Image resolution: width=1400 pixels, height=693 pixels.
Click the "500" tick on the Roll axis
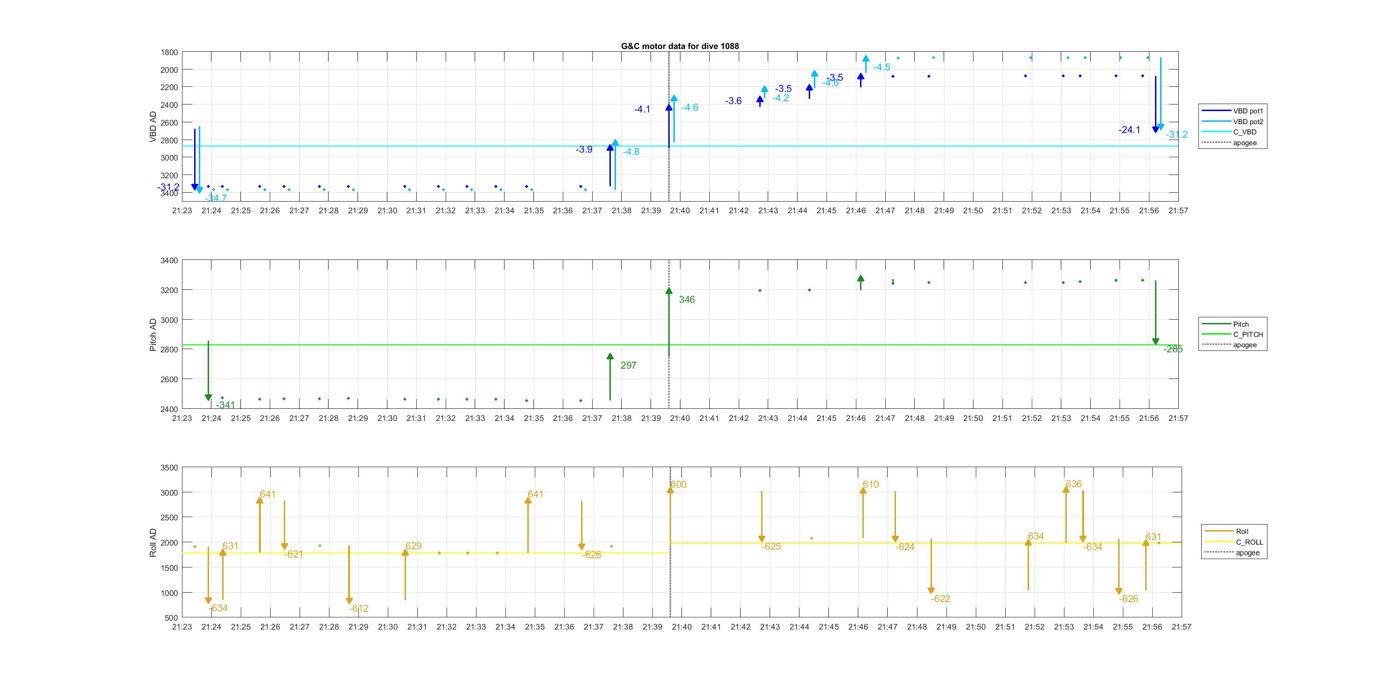pos(173,618)
